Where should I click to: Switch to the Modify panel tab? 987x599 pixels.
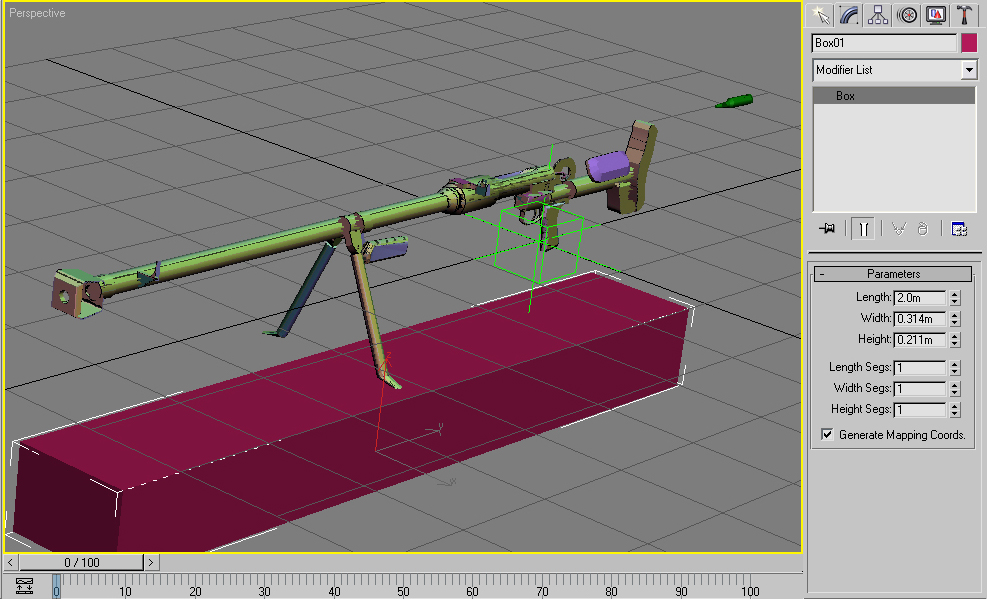849,15
